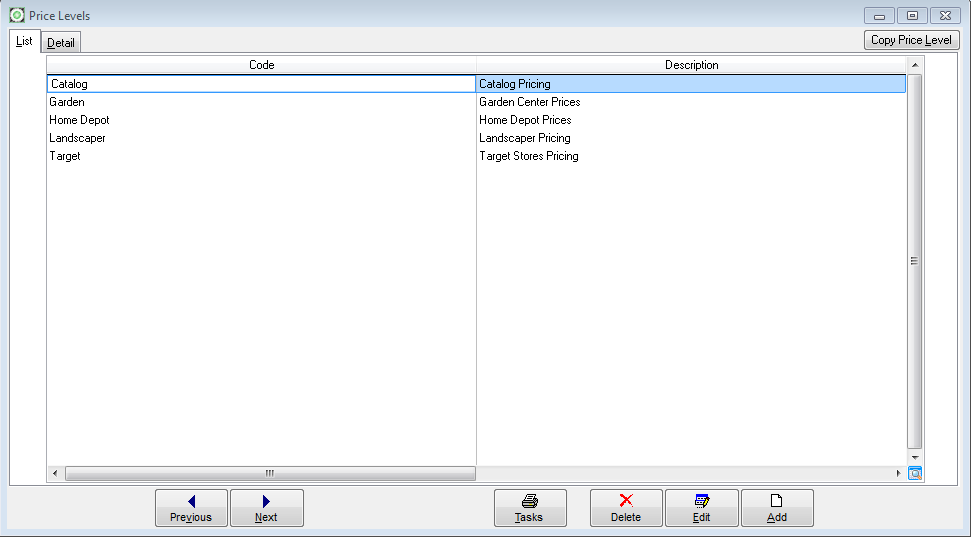Click the Price Levels window title icon
971x537 pixels.
click(x=17, y=15)
